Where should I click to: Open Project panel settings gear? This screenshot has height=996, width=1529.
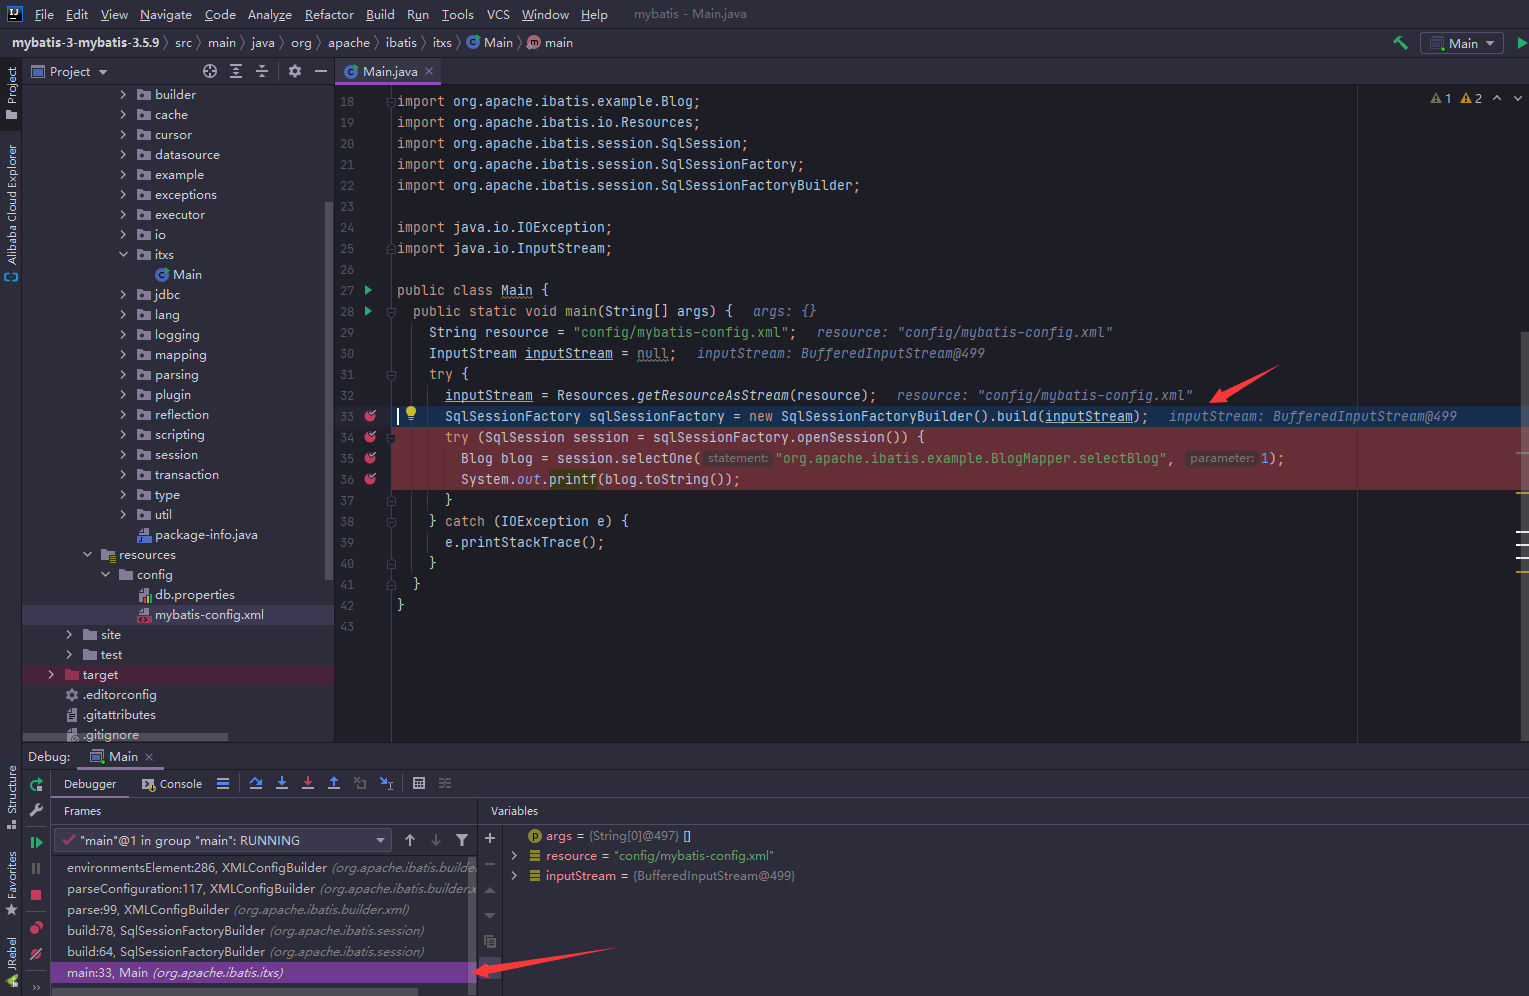click(x=295, y=71)
